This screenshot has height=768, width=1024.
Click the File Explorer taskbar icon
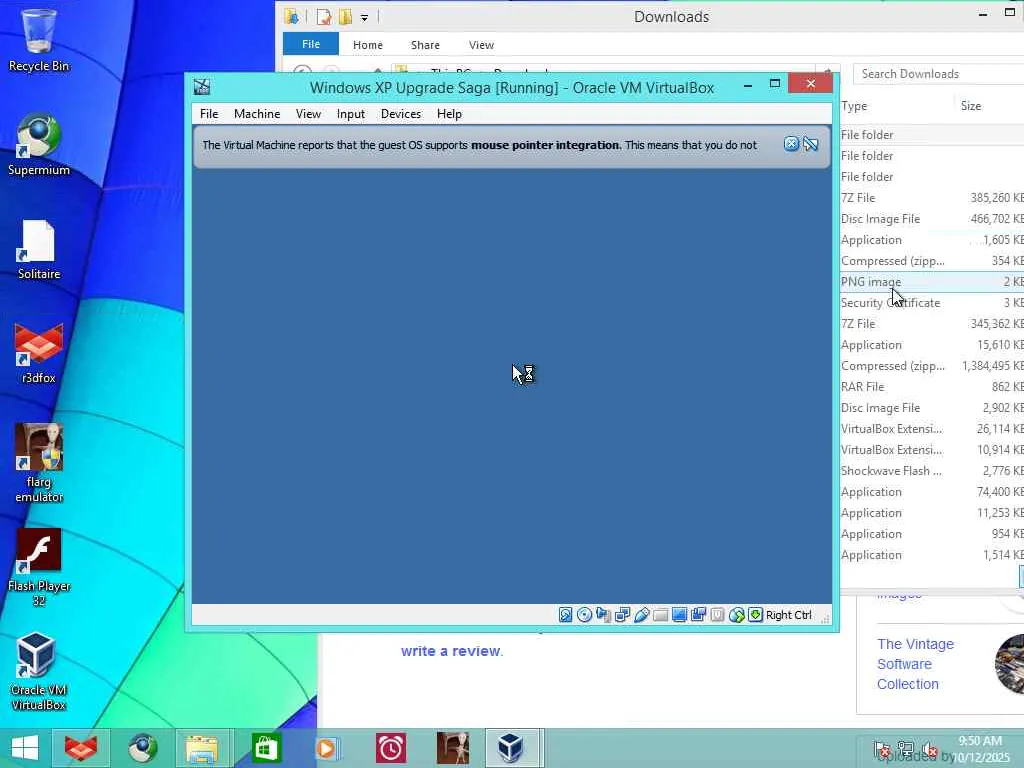click(202, 748)
